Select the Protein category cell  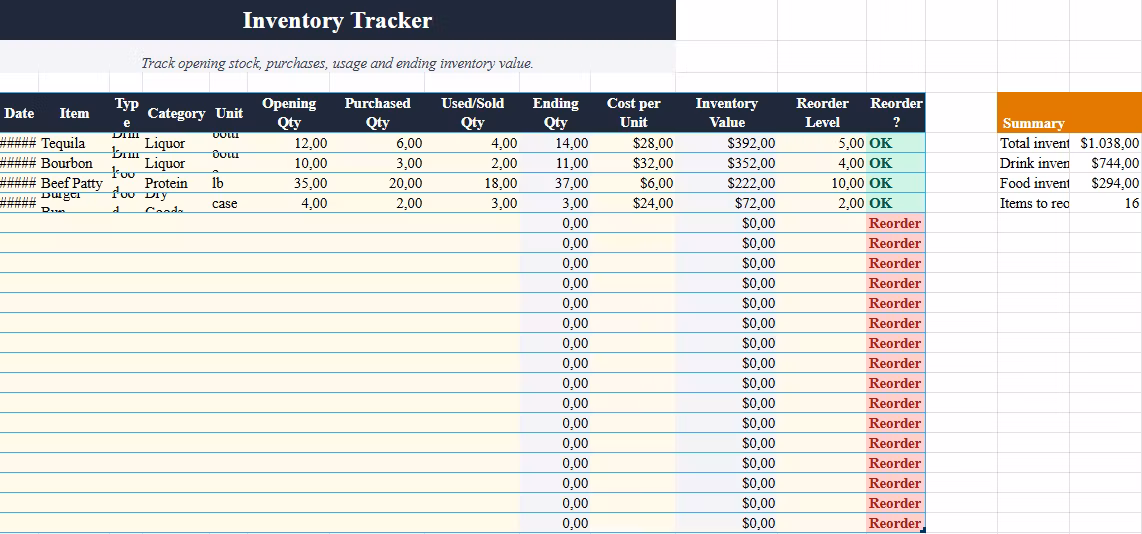click(176, 183)
